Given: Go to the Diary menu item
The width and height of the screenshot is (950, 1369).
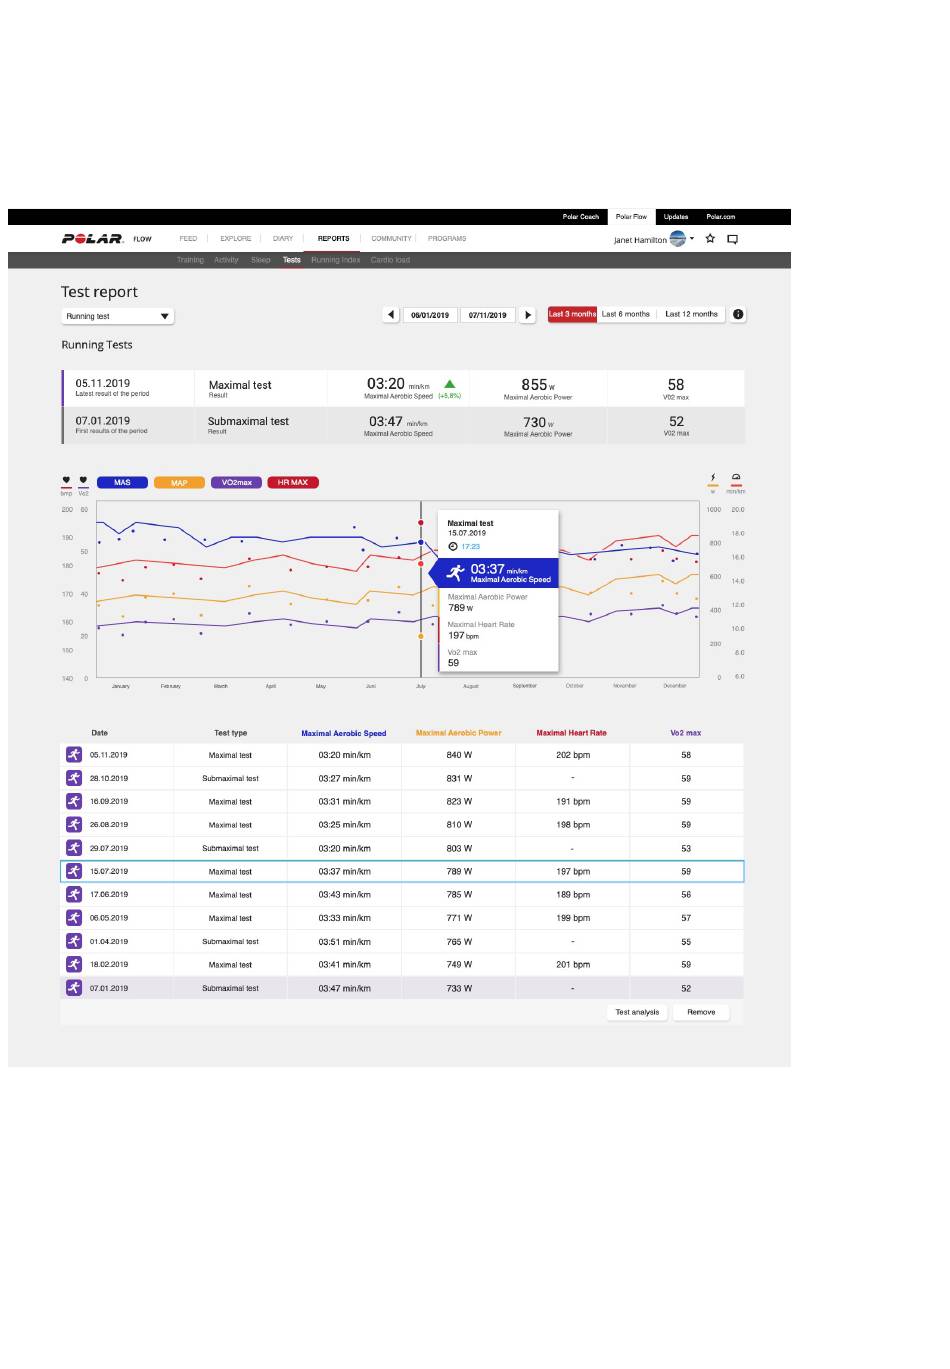Looking at the screenshot, I should 283,239.
